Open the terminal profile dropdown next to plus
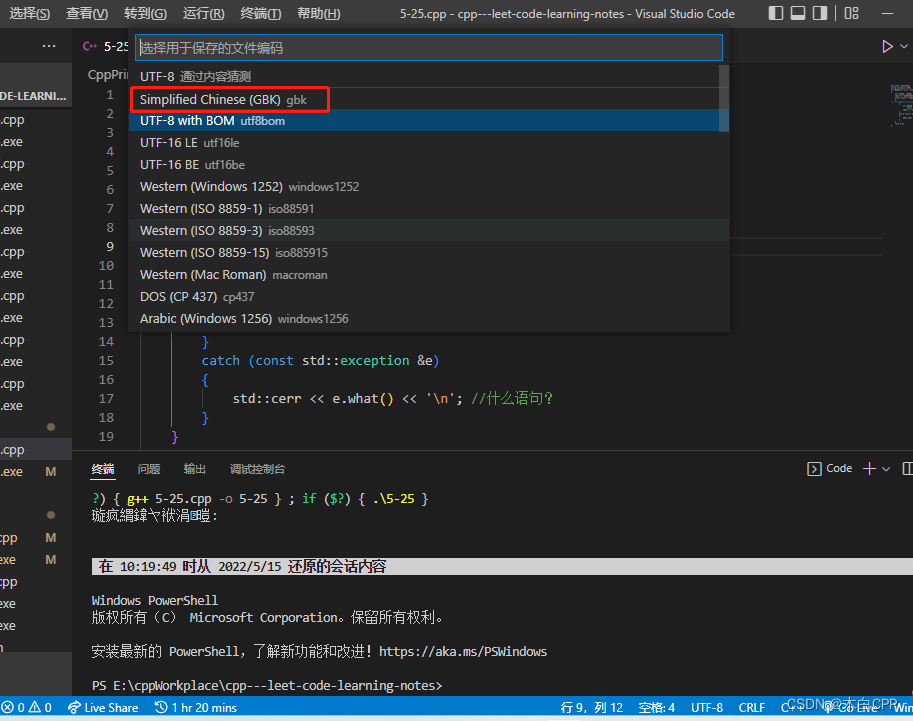 (886, 468)
